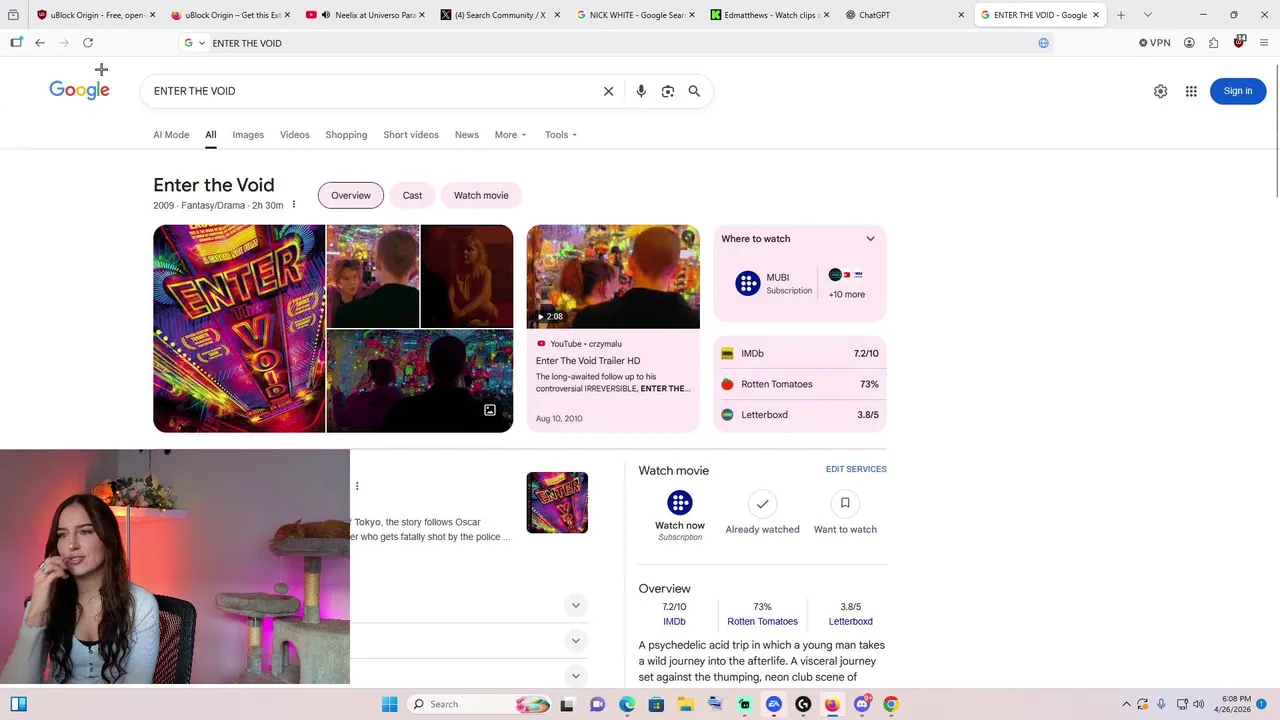
Task: Open browser account profile icon
Action: 1189,43
